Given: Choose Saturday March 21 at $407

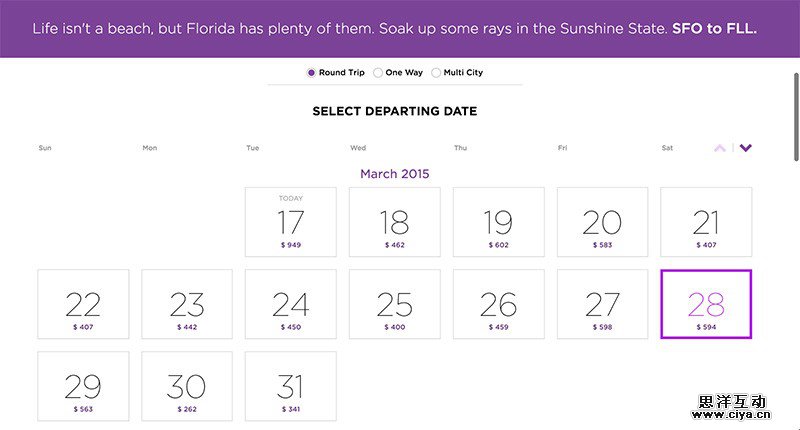Looking at the screenshot, I should click(x=706, y=222).
